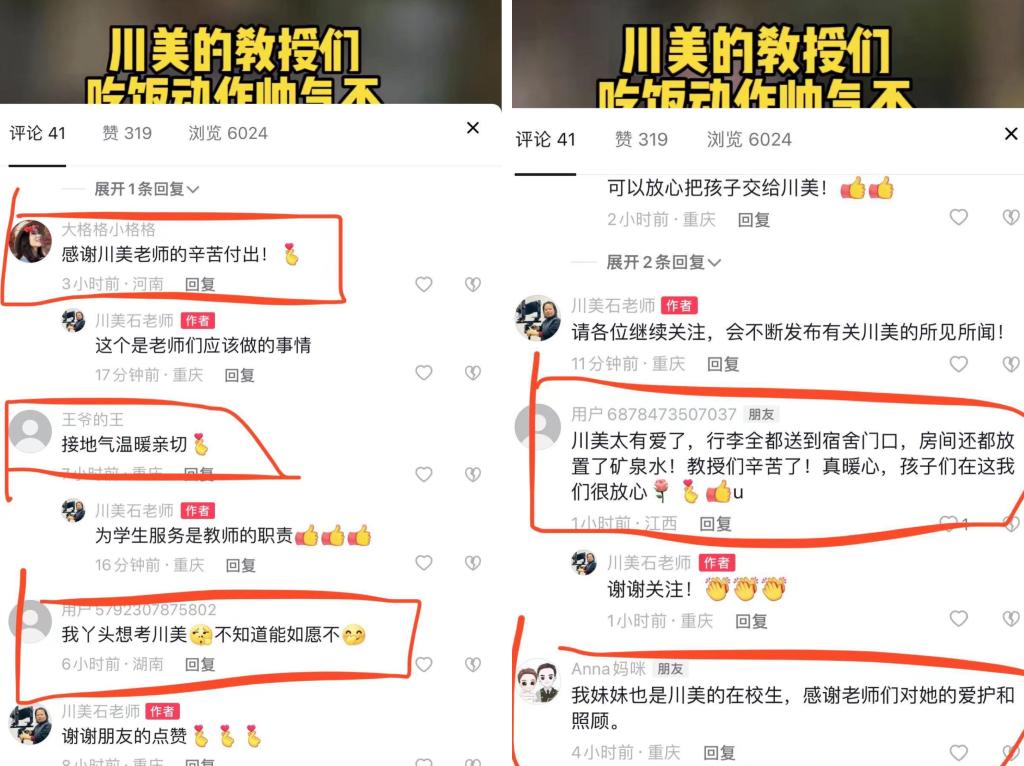The image size is (1024, 766).
Task: Open Anna妈咪 profile avatar
Action: pyautogui.click(x=538, y=680)
